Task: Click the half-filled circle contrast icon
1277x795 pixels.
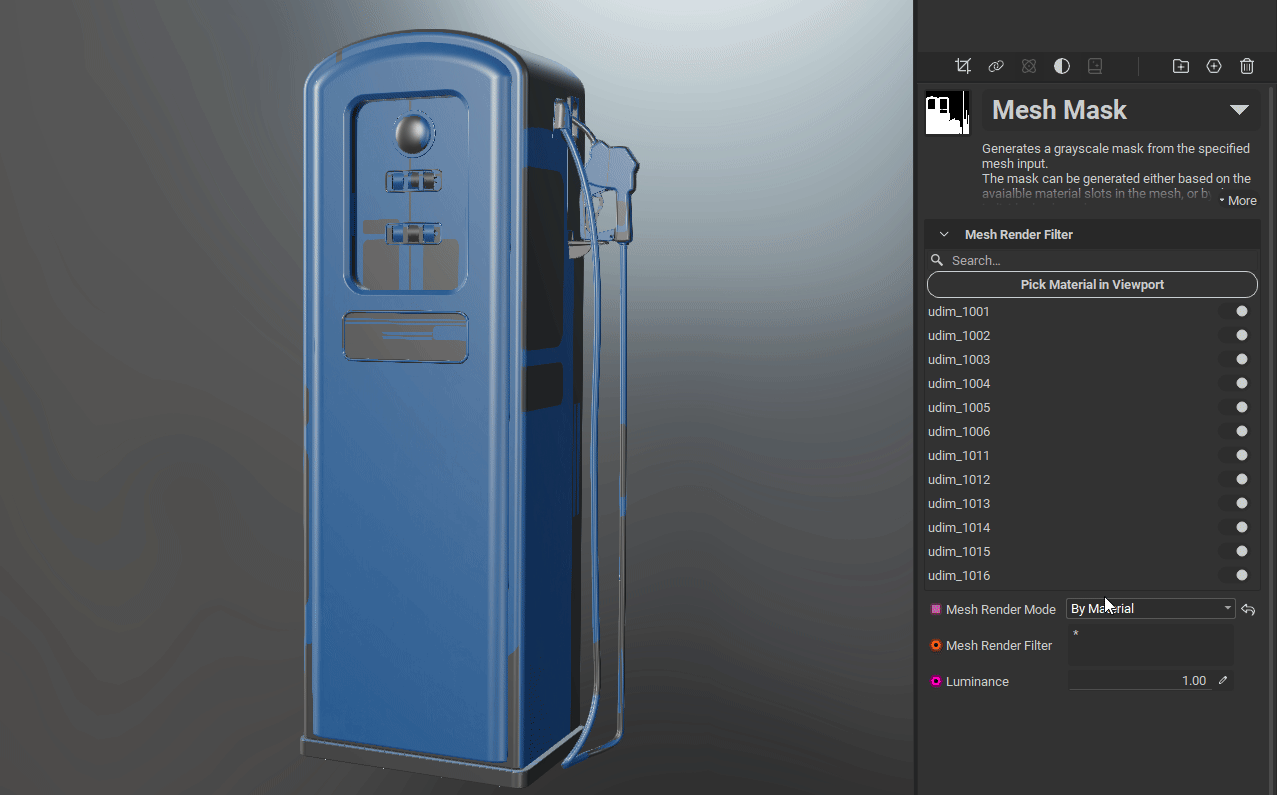Action: [1062, 66]
